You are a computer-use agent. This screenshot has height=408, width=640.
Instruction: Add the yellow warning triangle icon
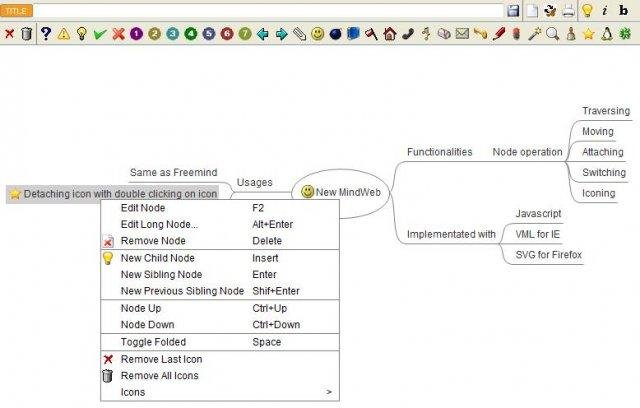[64, 33]
